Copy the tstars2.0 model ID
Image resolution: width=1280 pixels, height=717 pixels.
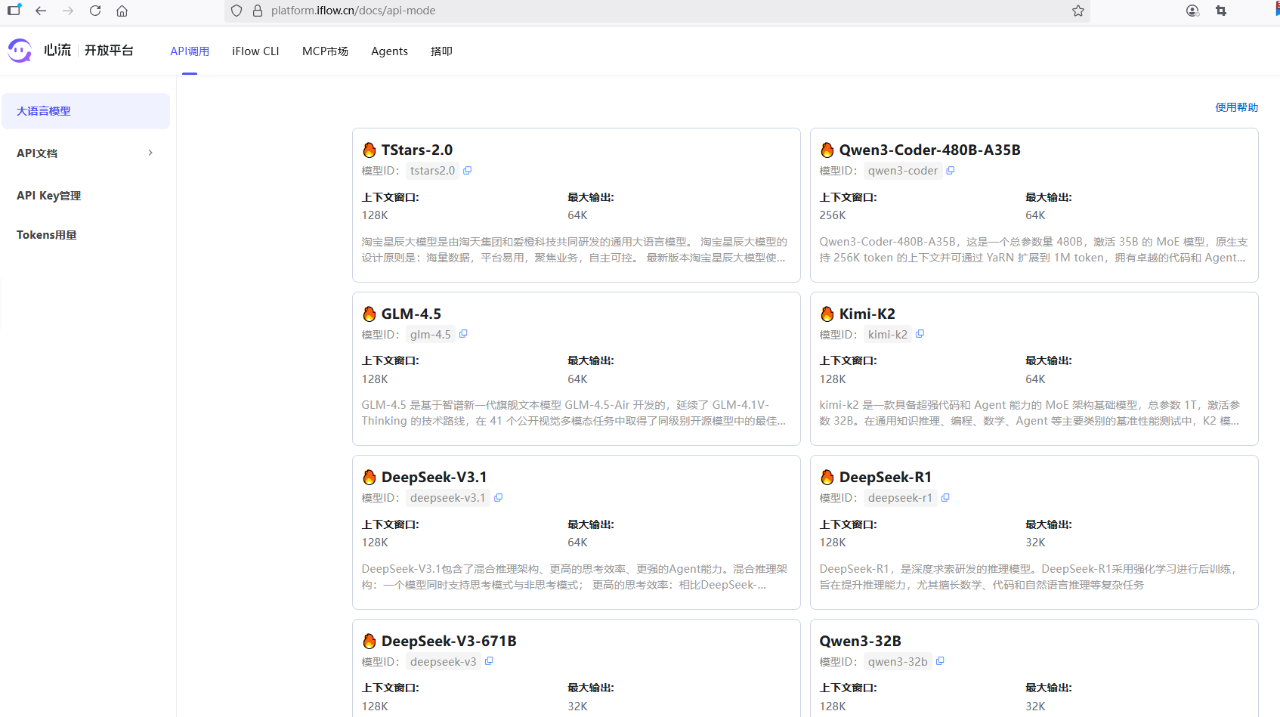tap(467, 171)
